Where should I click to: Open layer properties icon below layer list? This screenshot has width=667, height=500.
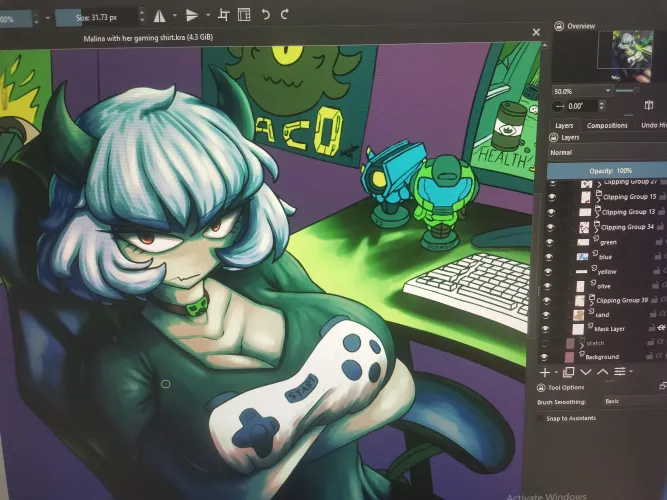(x=621, y=372)
